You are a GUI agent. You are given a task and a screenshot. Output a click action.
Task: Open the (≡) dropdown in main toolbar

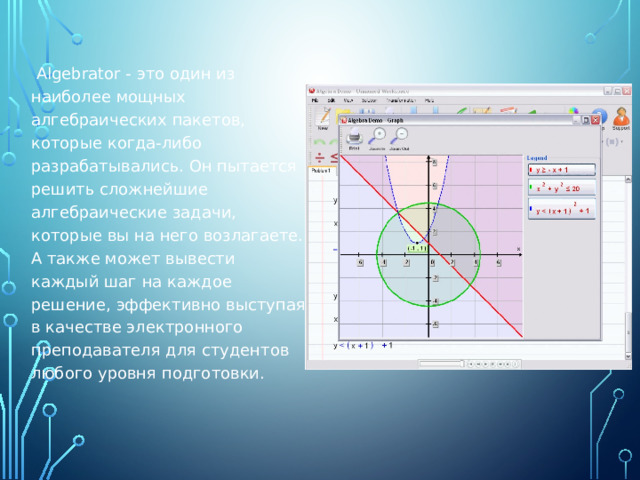pos(613,142)
